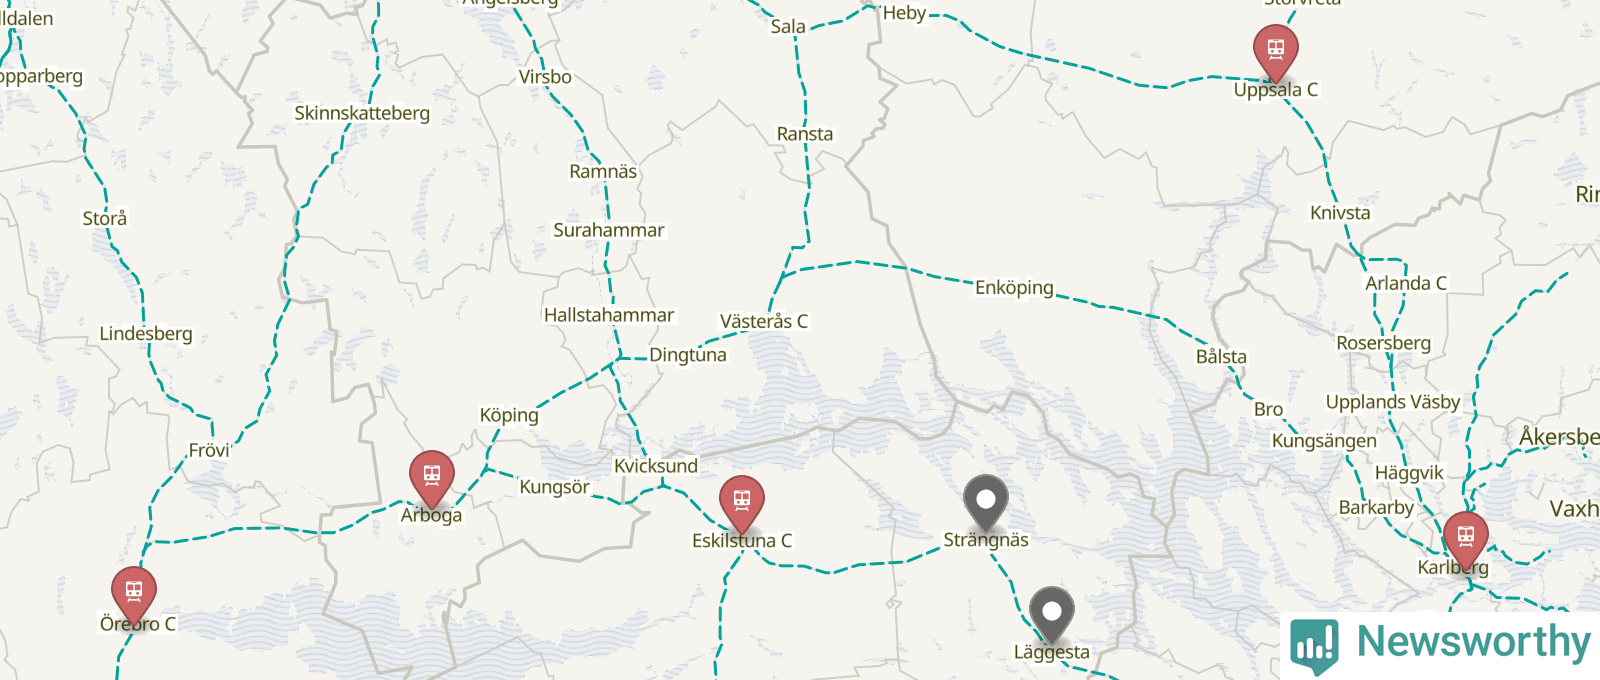Select the Skinnskatteberg label

click(x=362, y=113)
